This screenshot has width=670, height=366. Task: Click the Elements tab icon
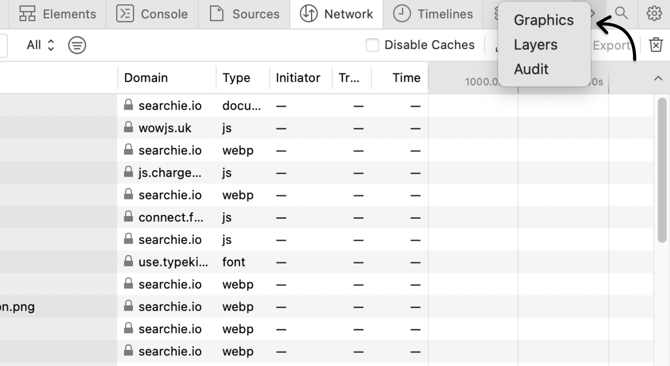[x=27, y=14]
